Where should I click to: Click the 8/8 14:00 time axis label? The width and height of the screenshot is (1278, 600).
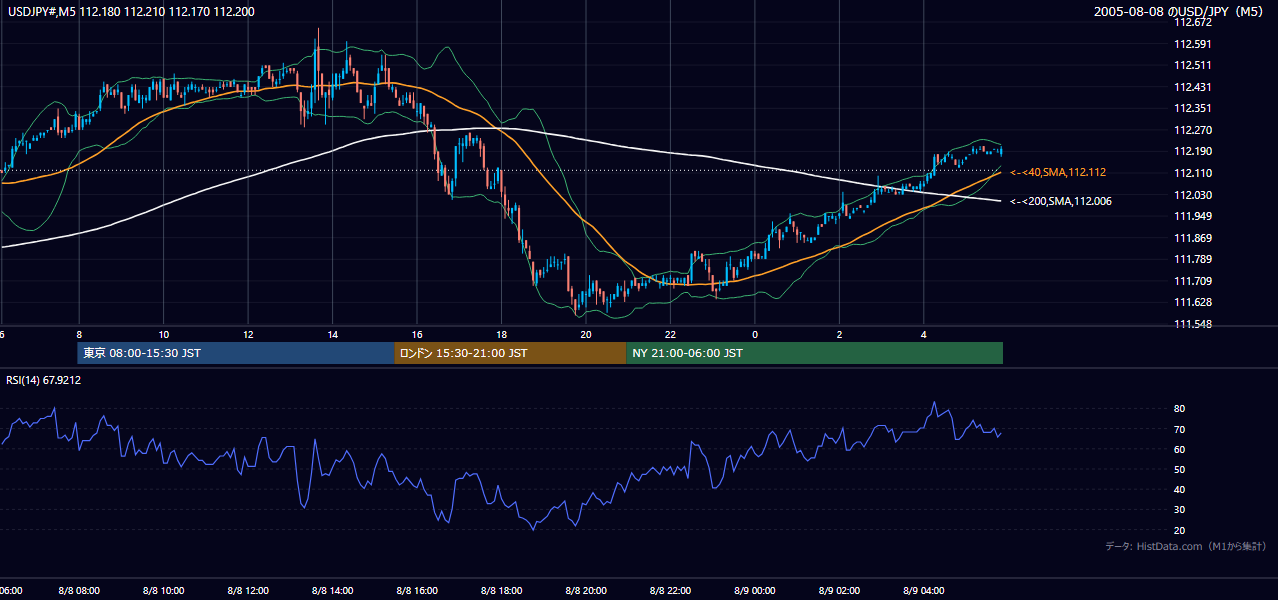pos(332,591)
